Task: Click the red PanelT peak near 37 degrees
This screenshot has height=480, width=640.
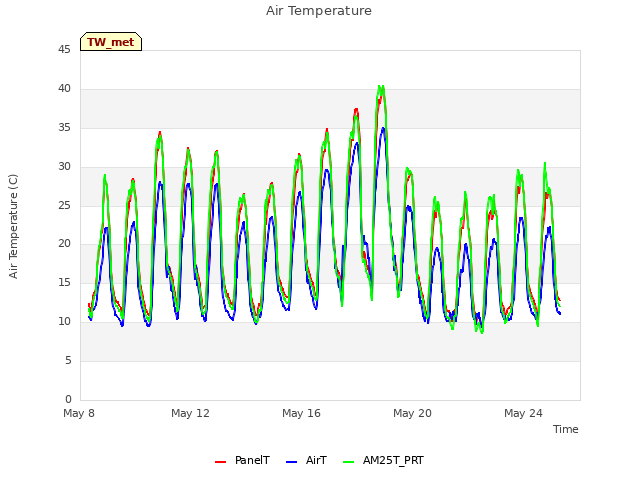Action: pos(357,109)
